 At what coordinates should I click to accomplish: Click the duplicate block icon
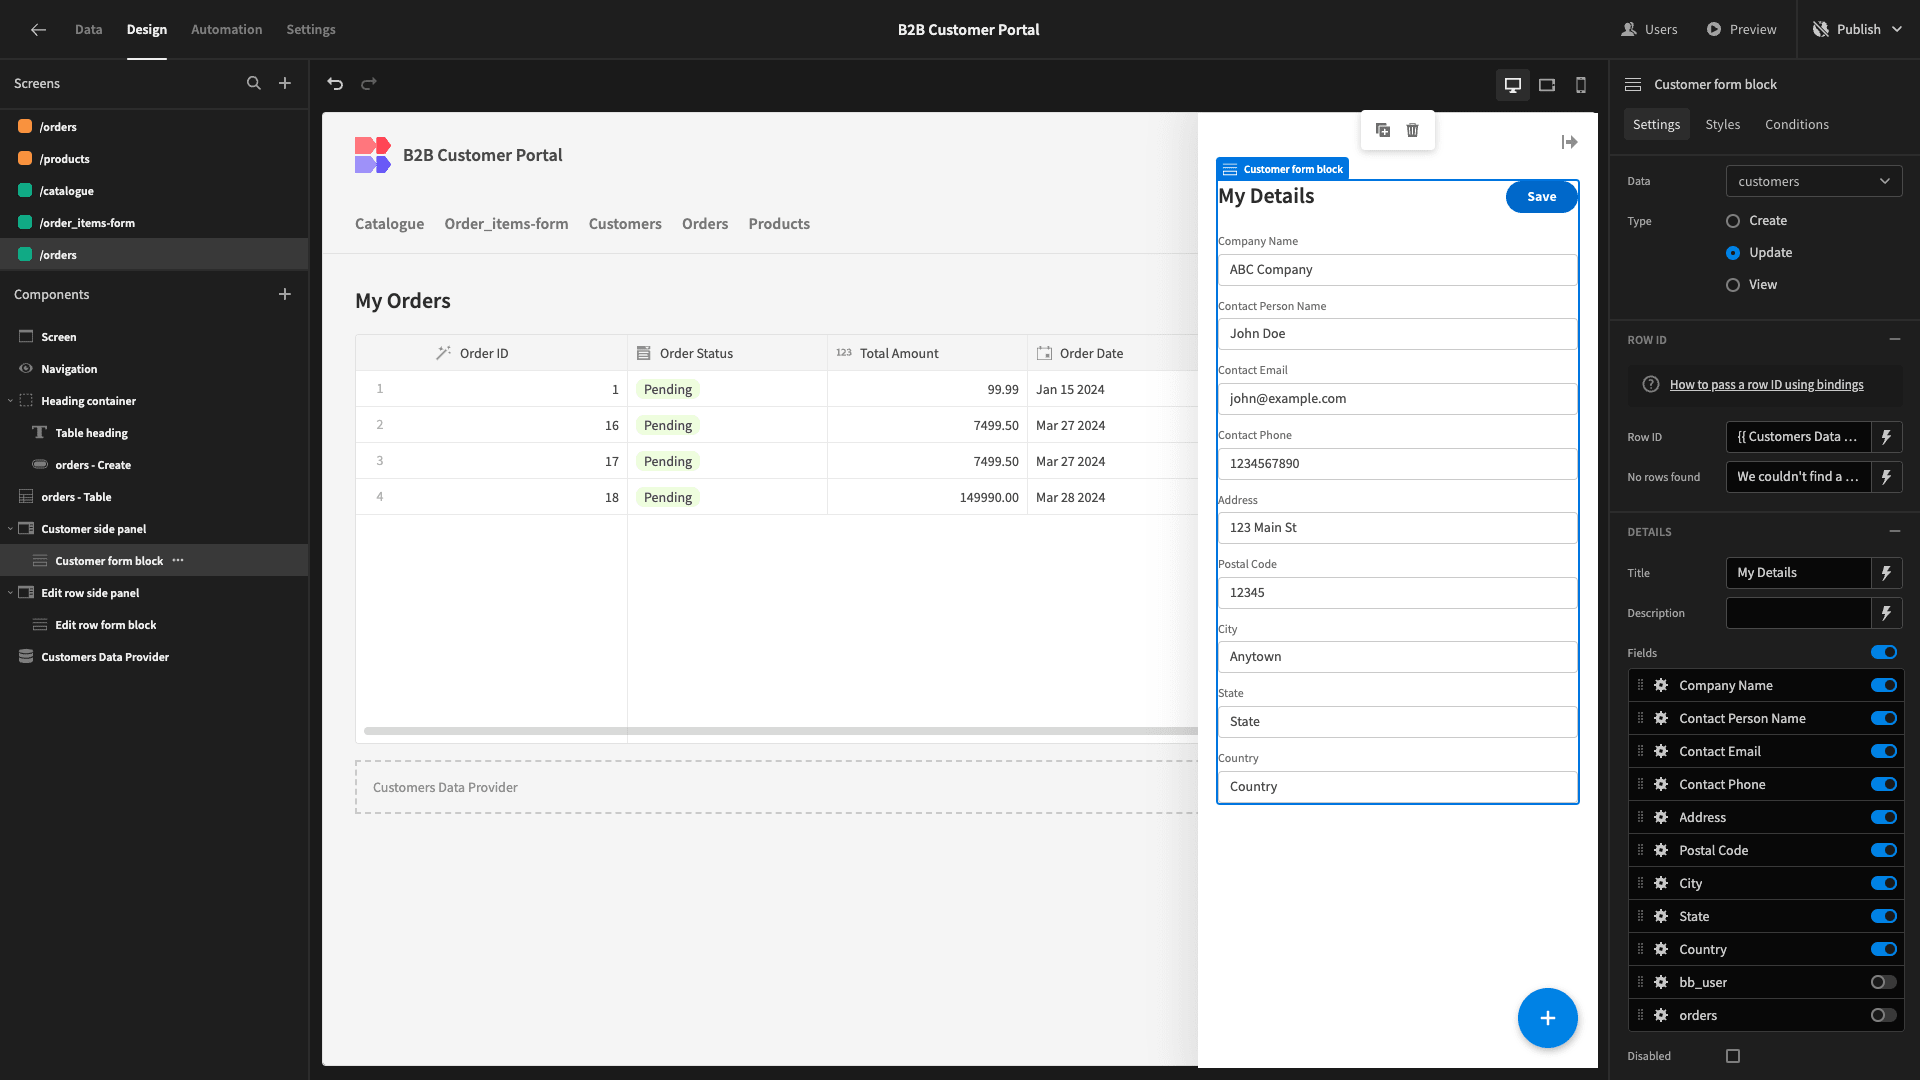tap(1383, 129)
